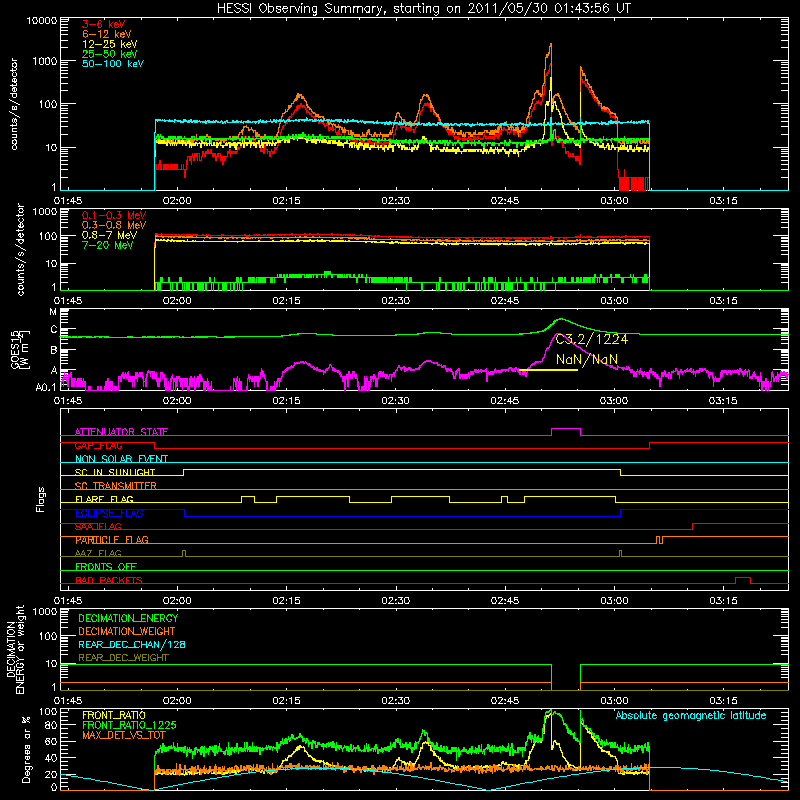Image resolution: width=800 pixels, height=800 pixels.
Task: Click the BAD_PACKETS pulse after 03:15
Action: [x=743, y=578]
